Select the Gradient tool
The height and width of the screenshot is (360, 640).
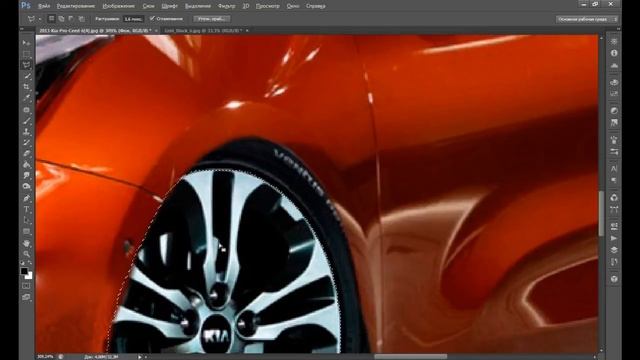click(x=27, y=165)
